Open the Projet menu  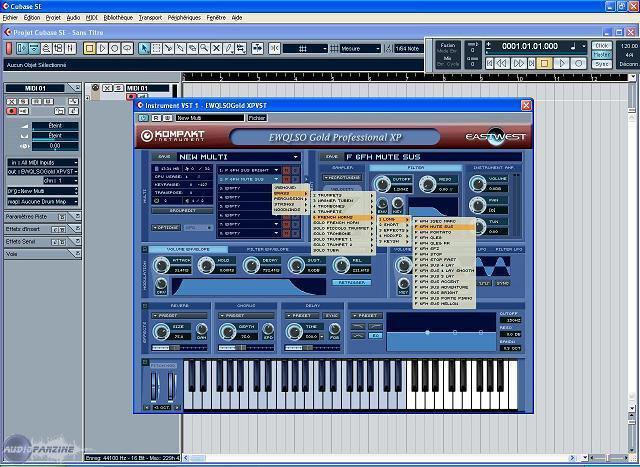pos(53,18)
